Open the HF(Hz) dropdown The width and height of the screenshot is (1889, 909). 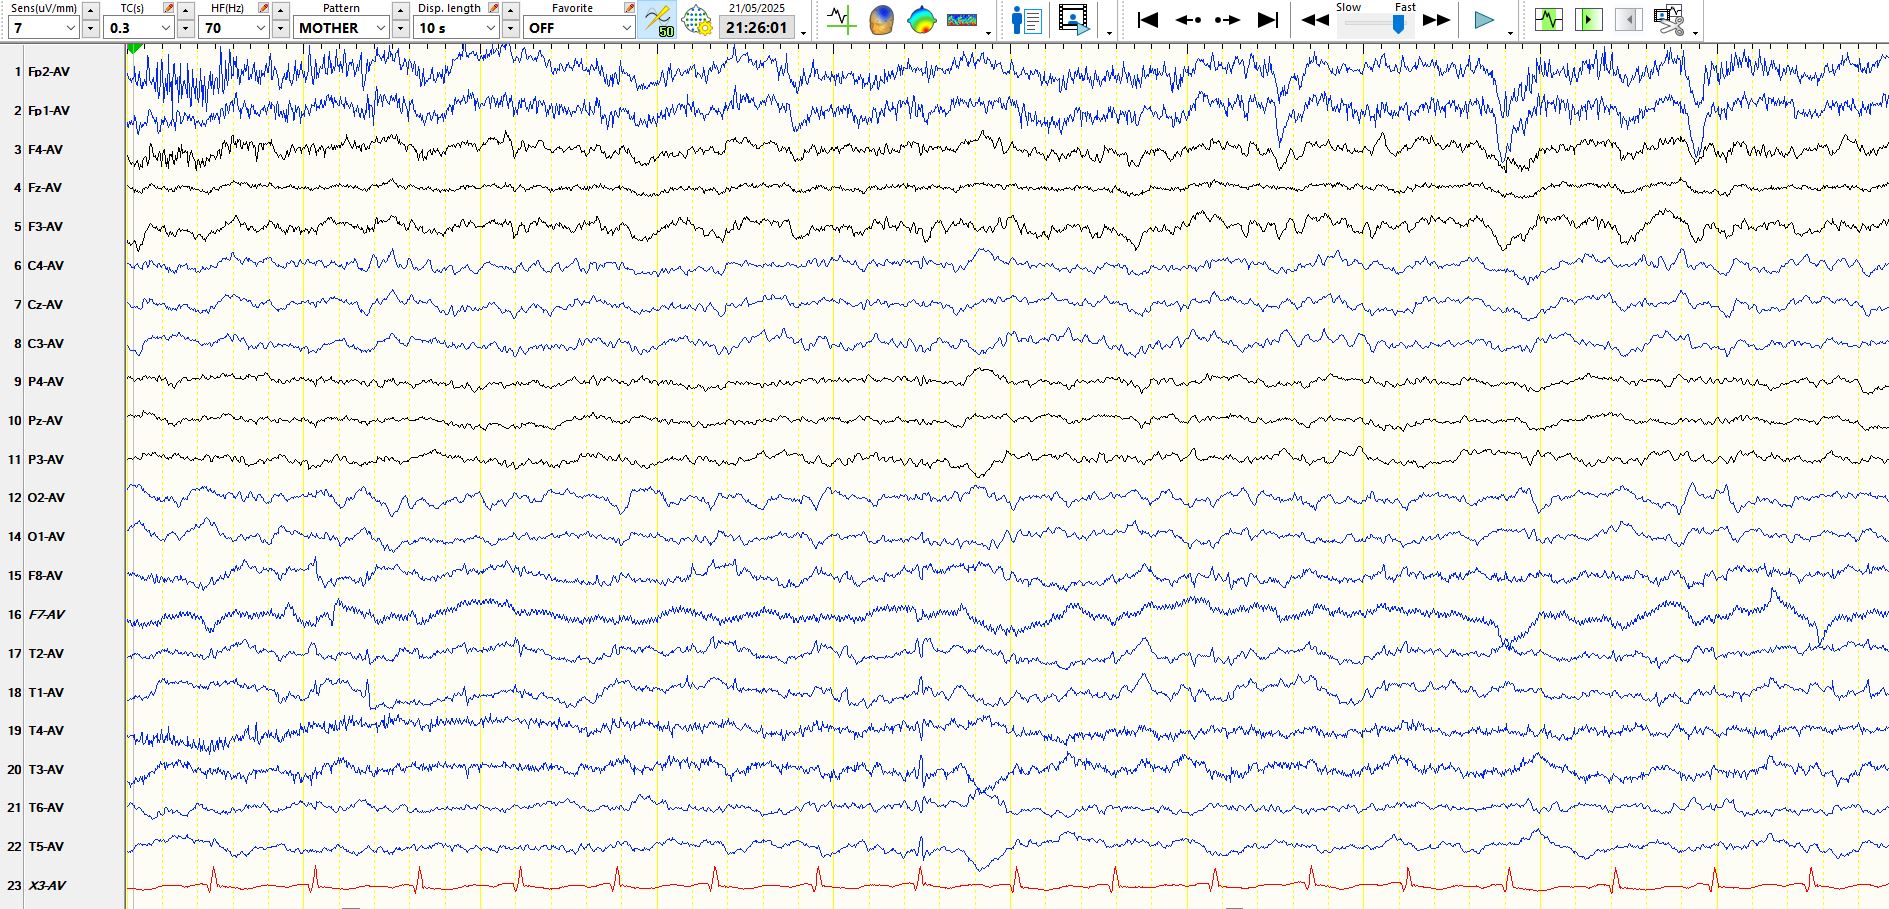click(x=234, y=28)
